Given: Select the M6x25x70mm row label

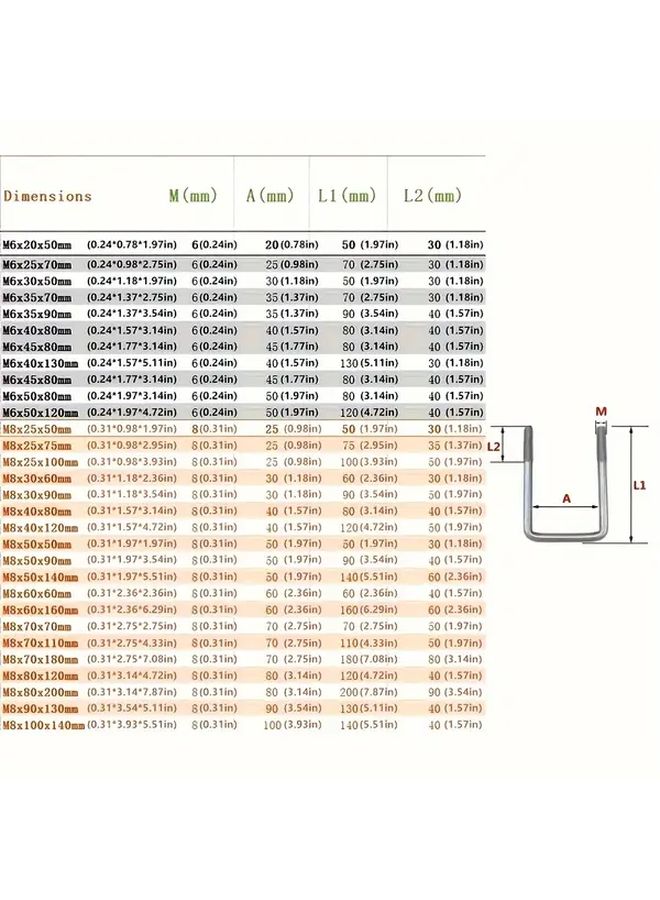Looking at the screenshot, I should (x=40, y=264).
